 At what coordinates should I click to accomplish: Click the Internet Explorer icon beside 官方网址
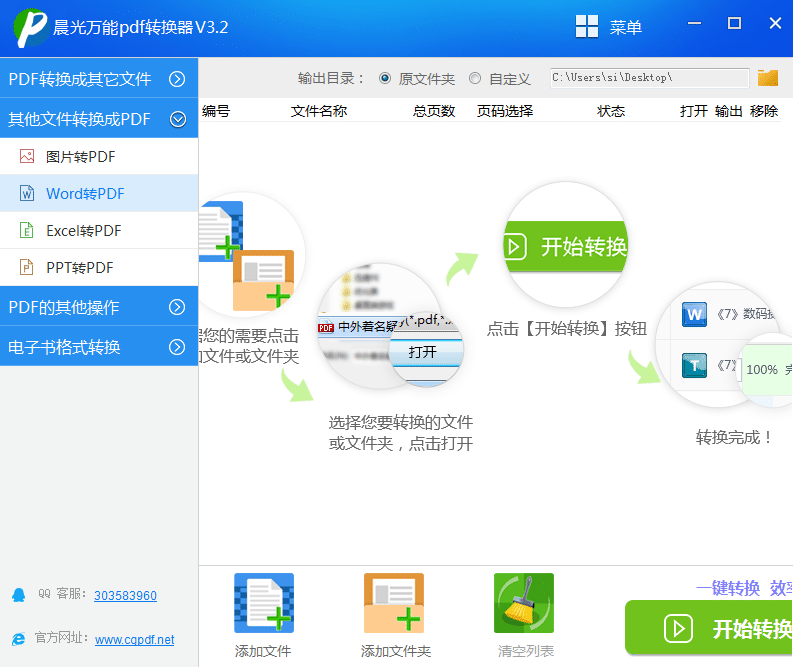(19, 639)
